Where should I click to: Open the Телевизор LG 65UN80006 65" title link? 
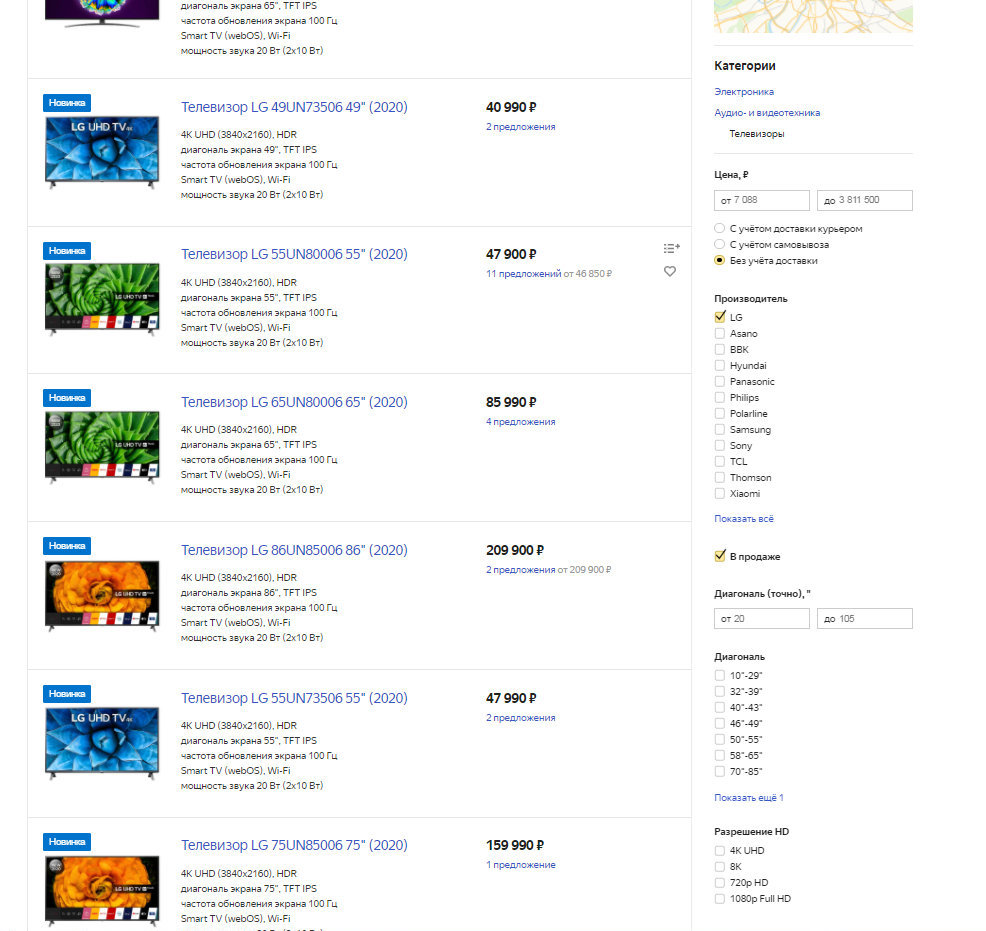click(x=294, y=402)
